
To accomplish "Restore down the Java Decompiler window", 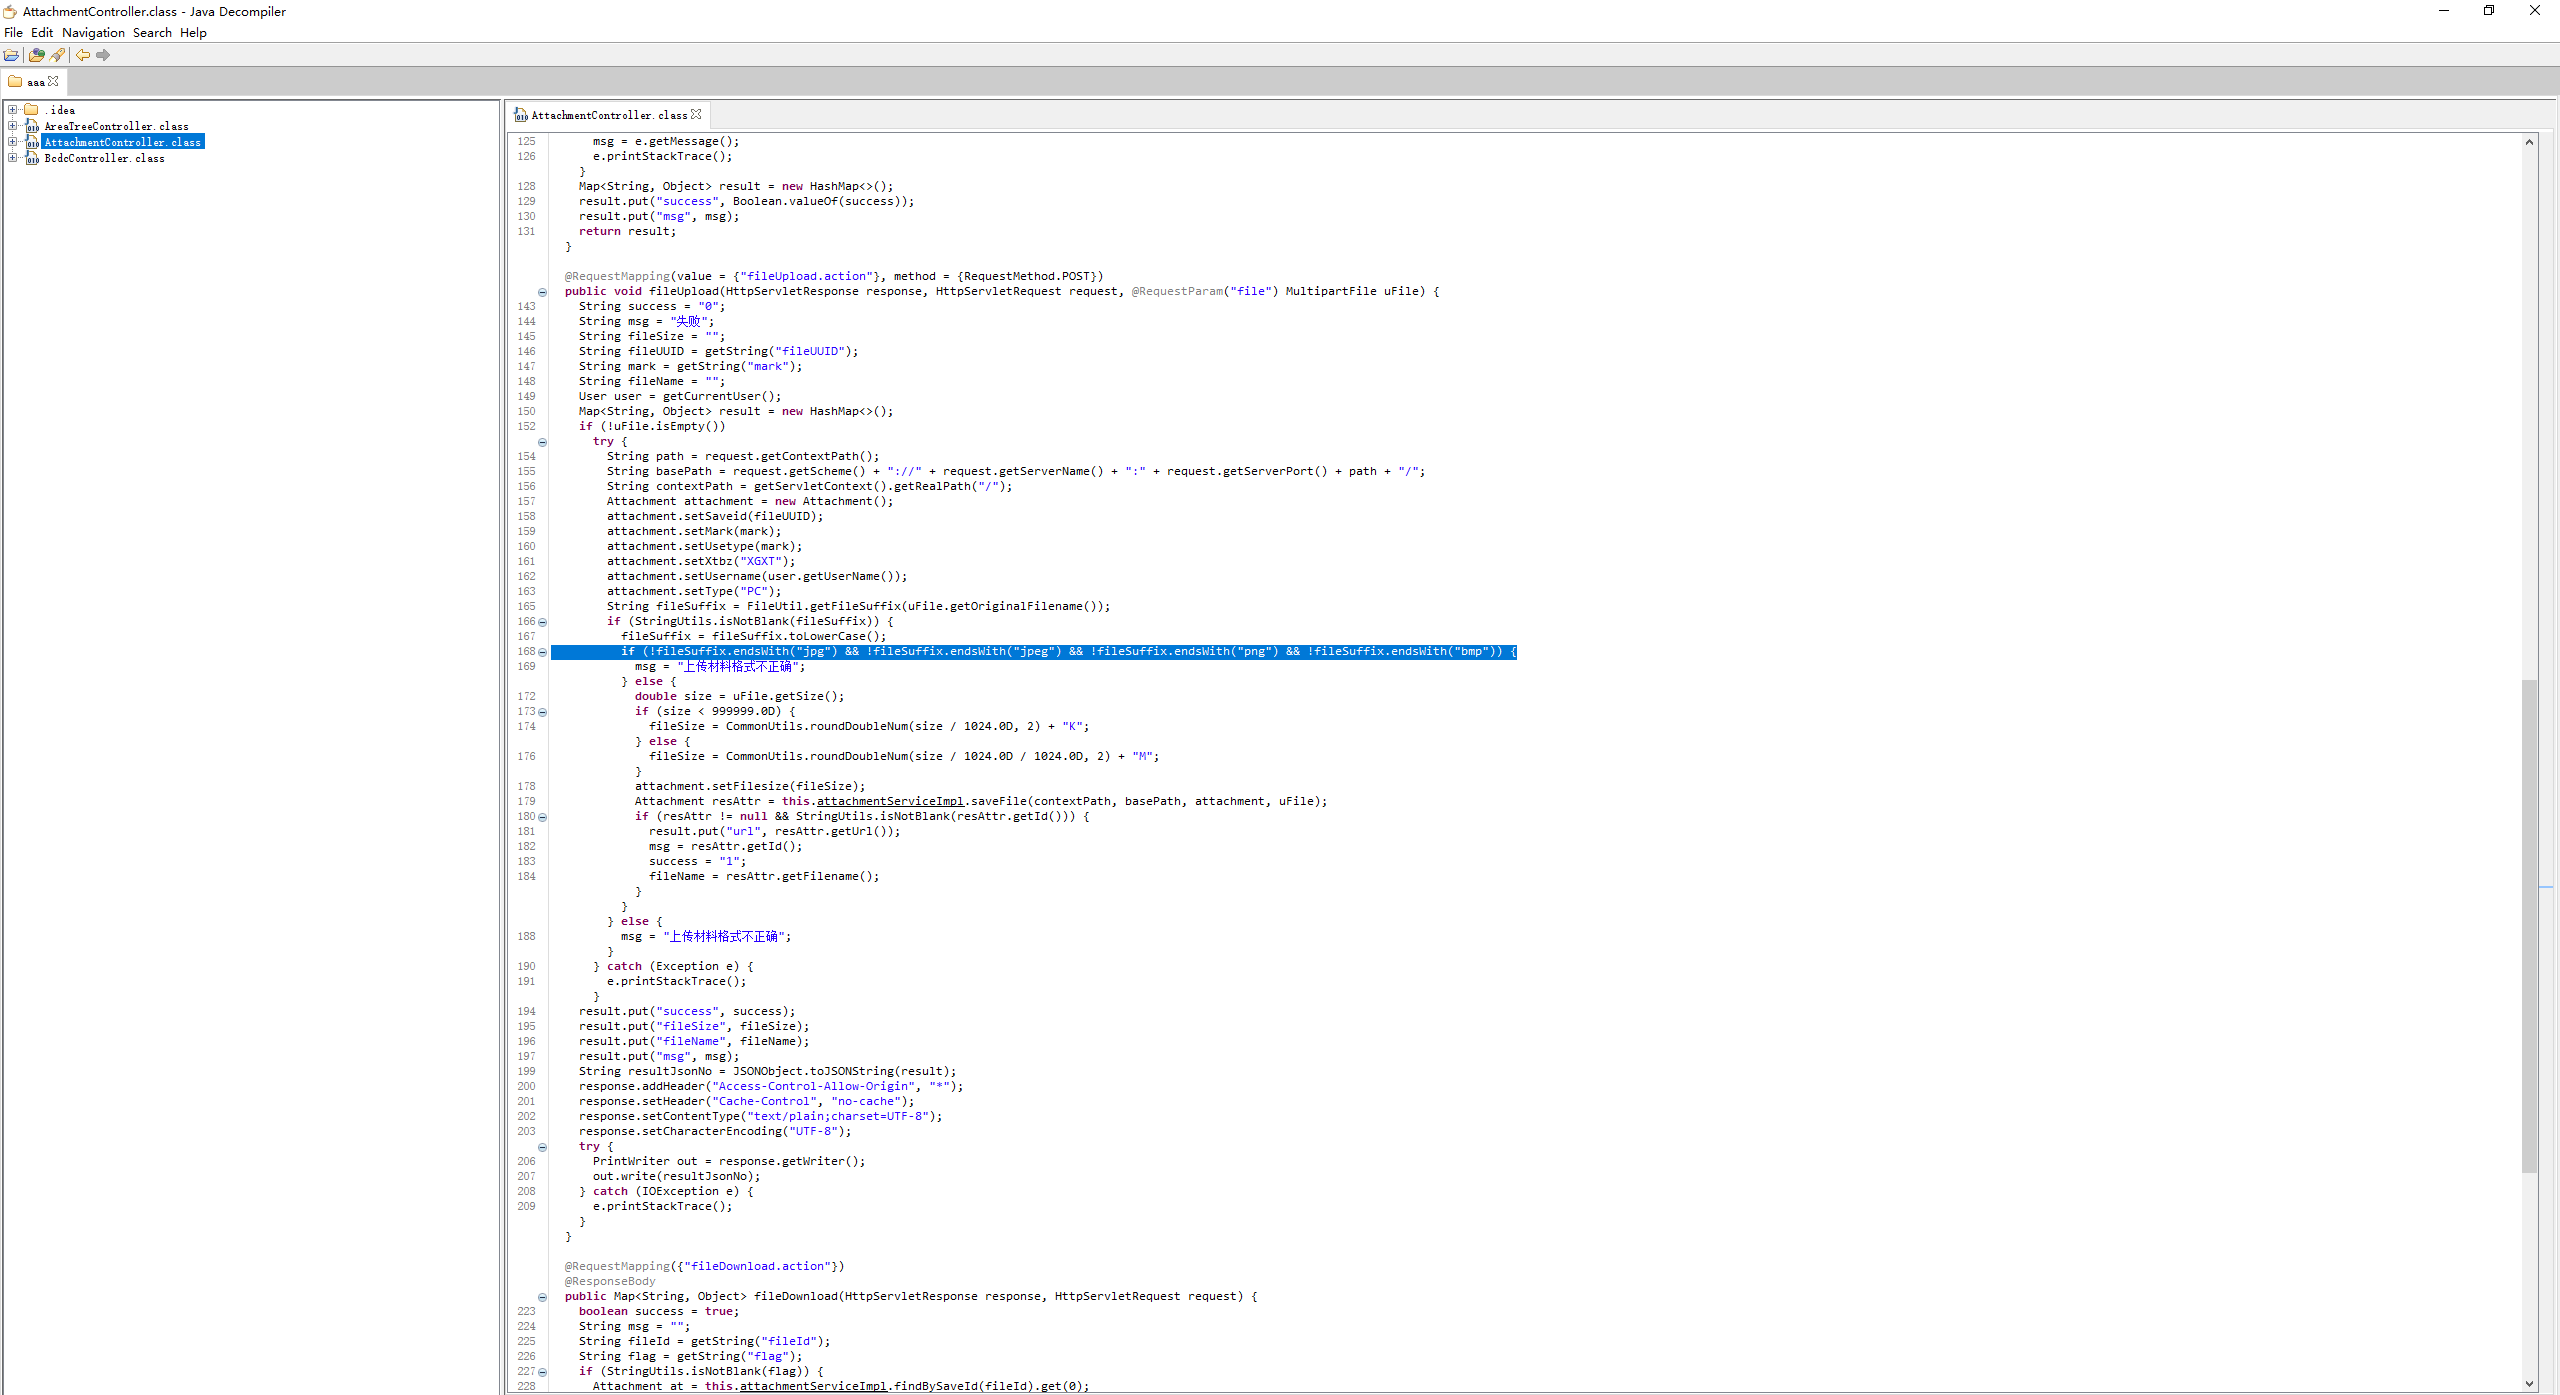I will click(2489, 11).
